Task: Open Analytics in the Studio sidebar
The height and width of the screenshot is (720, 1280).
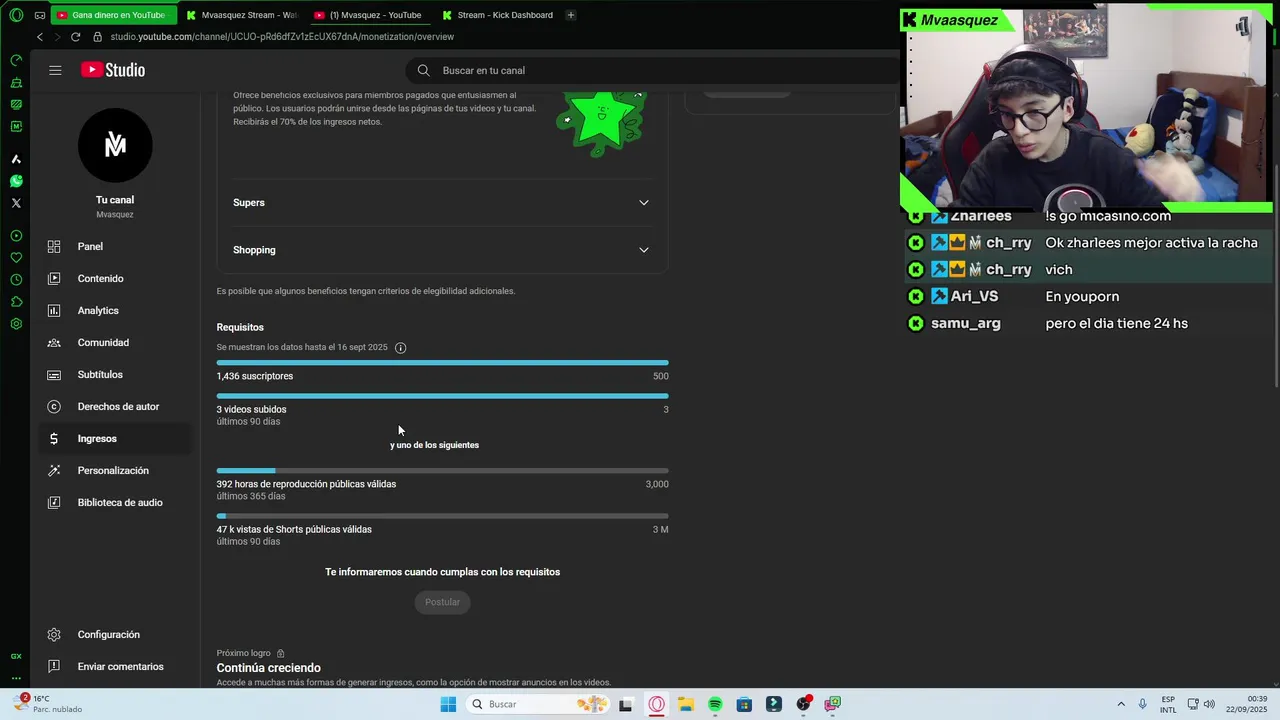Action: [115, 310]
